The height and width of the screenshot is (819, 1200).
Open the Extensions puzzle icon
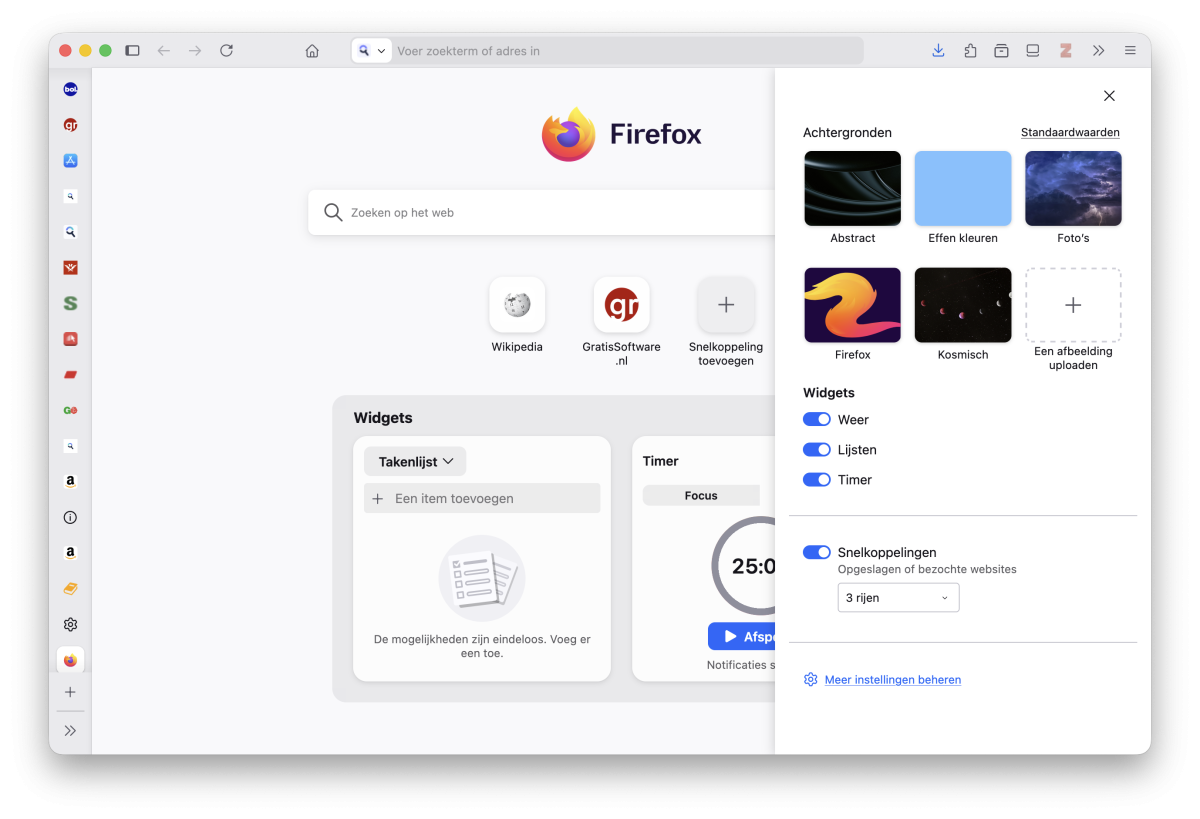(x=970, y=51)
